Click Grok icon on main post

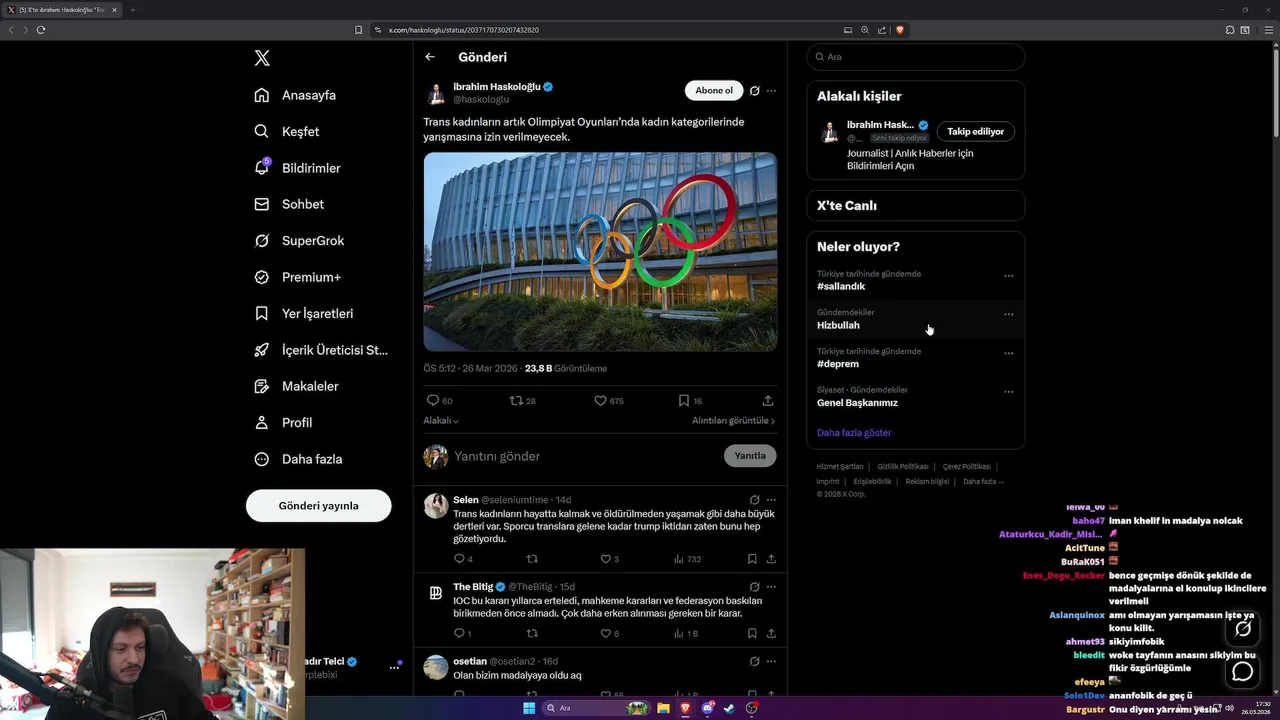pyautogui.click(x=755, y=90)
